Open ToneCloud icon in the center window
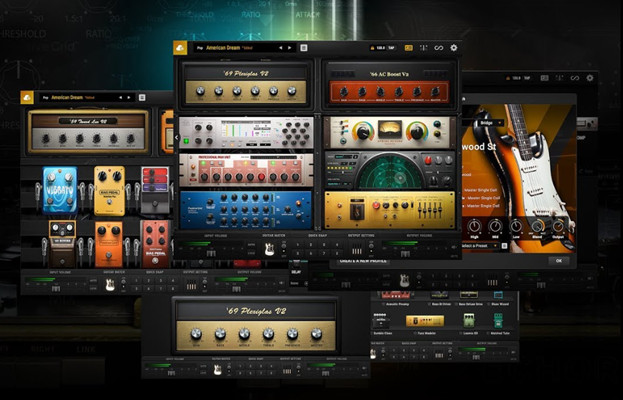Viewport: 623px width, 400px height. point(180,48)
